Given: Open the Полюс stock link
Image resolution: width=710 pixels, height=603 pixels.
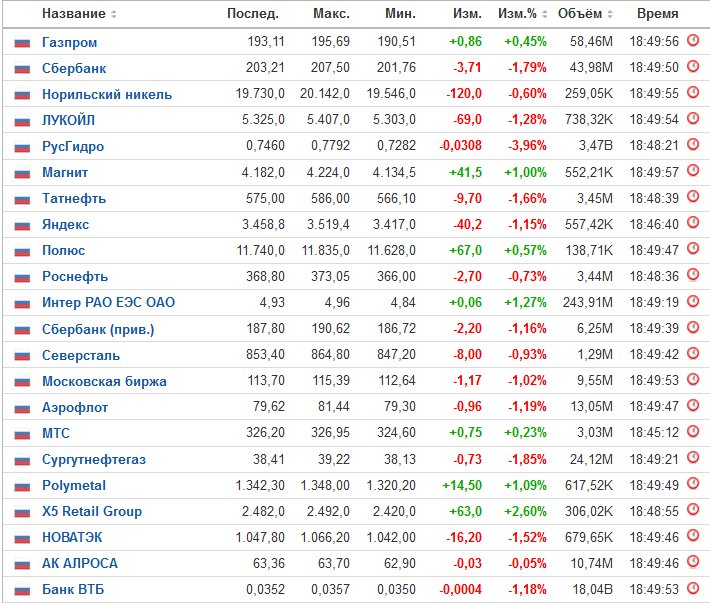Looking at the screenshot, I should point(63,250).
